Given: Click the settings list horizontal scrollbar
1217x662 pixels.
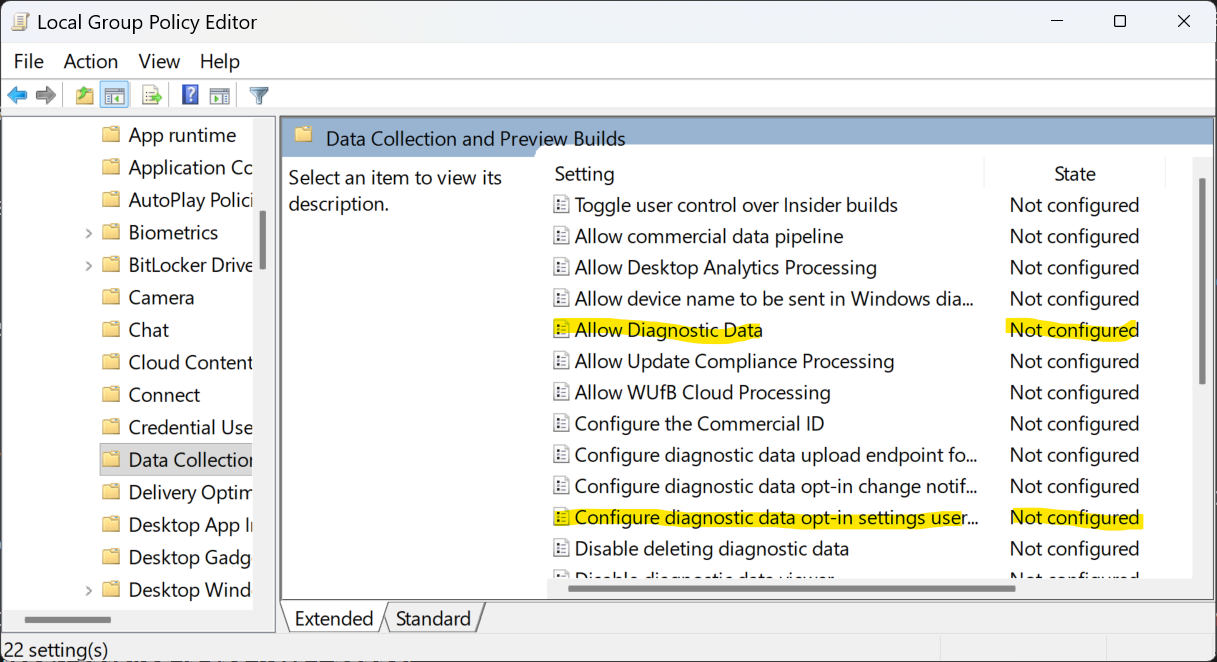Looking at the screenshot, I should pyautogui.click(x=791, y=589).
